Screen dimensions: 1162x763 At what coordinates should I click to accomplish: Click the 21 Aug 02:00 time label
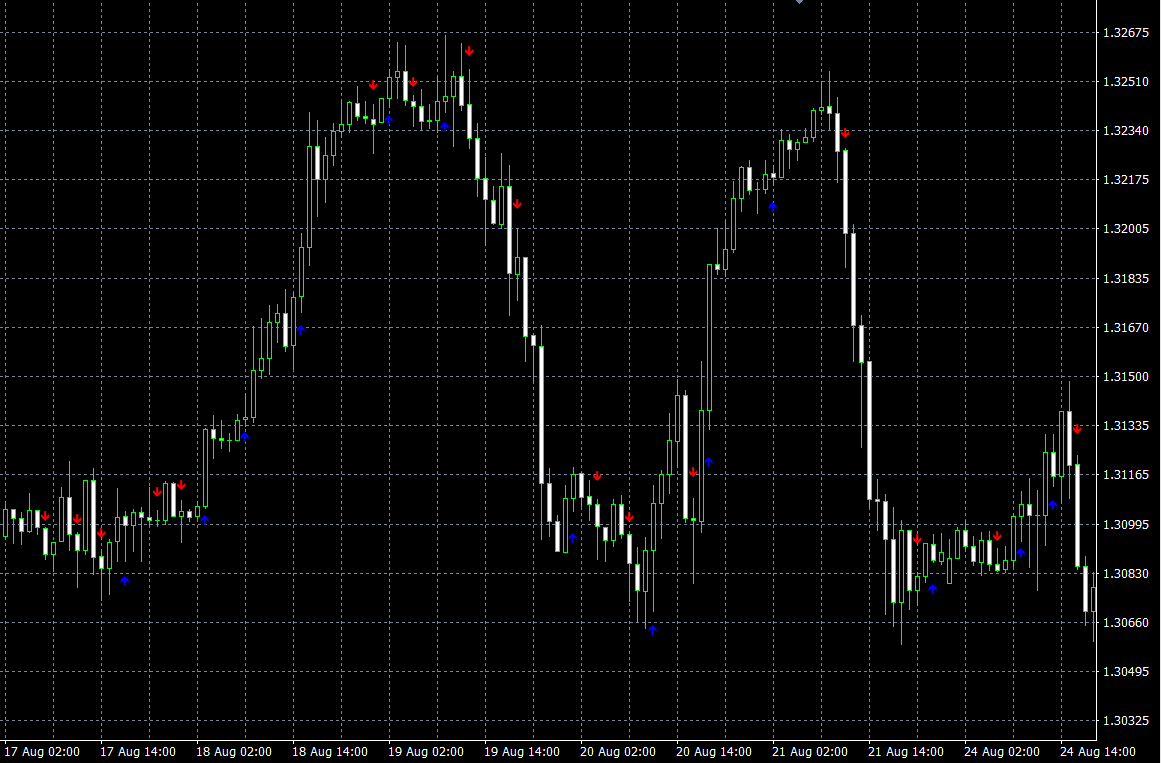click(810, 751)
